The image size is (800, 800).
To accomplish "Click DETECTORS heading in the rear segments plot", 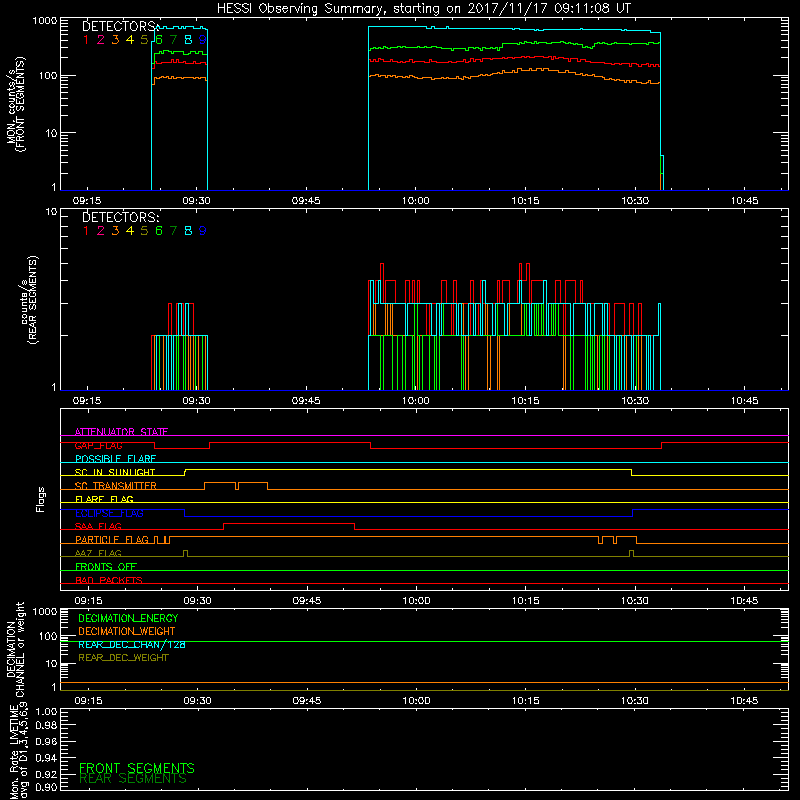I will click(x=120, y=217).
